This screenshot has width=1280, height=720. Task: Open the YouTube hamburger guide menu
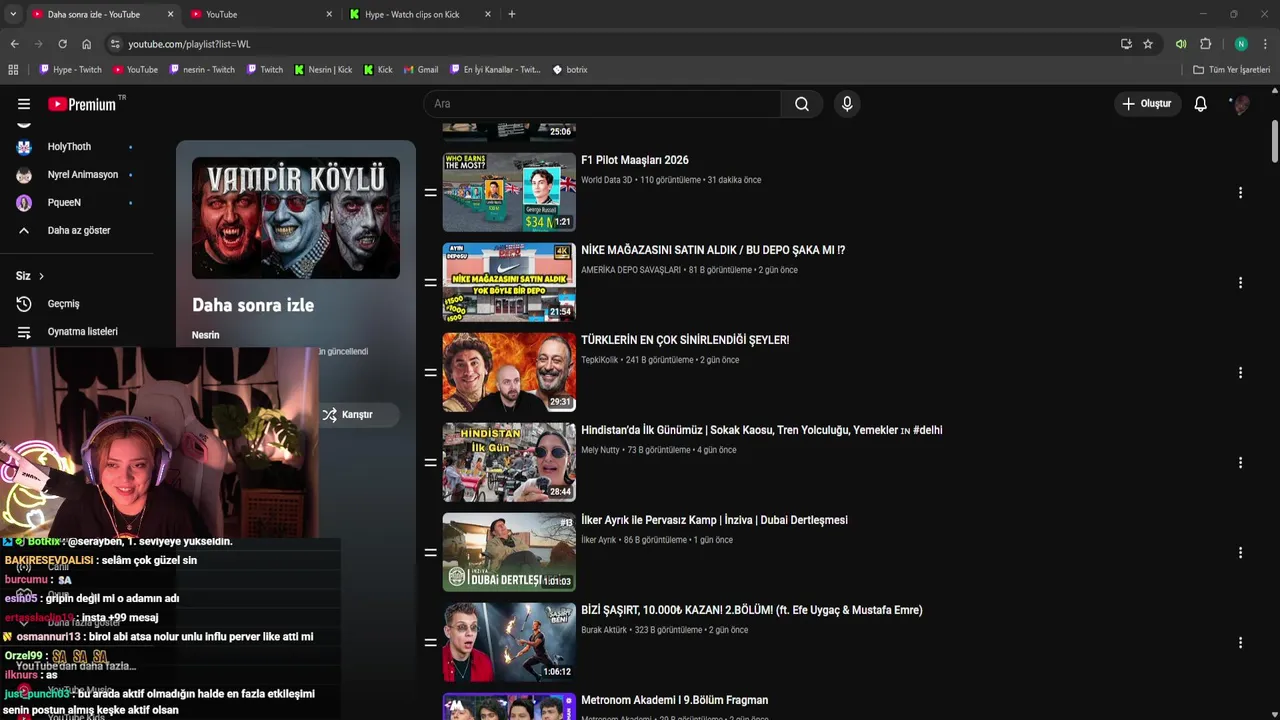tap(24, 104)
